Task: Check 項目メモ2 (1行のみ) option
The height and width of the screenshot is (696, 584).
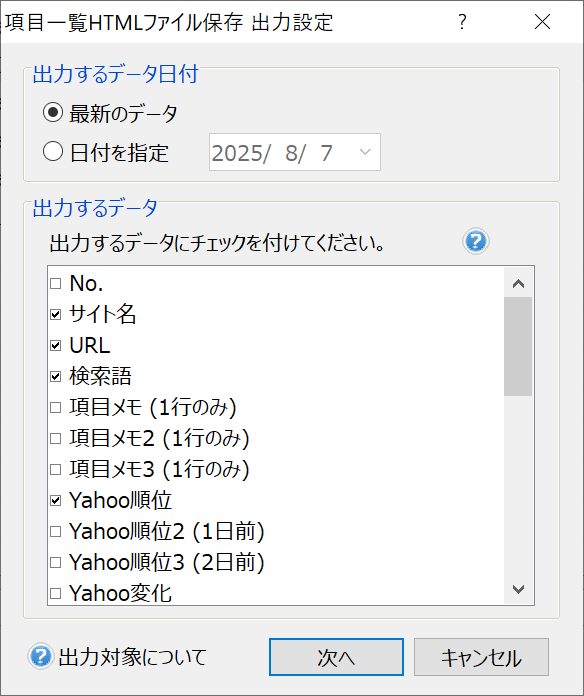Action: tap(55, 439)
